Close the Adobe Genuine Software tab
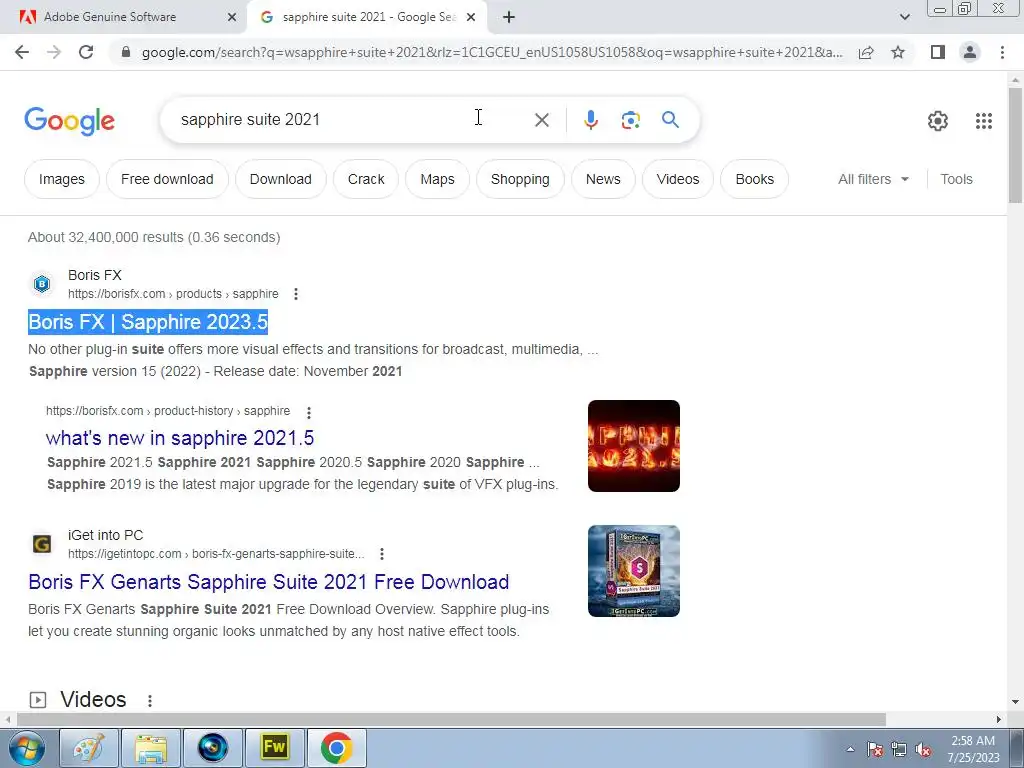This screenshot has width=1024, height=768. click(232, 18)
